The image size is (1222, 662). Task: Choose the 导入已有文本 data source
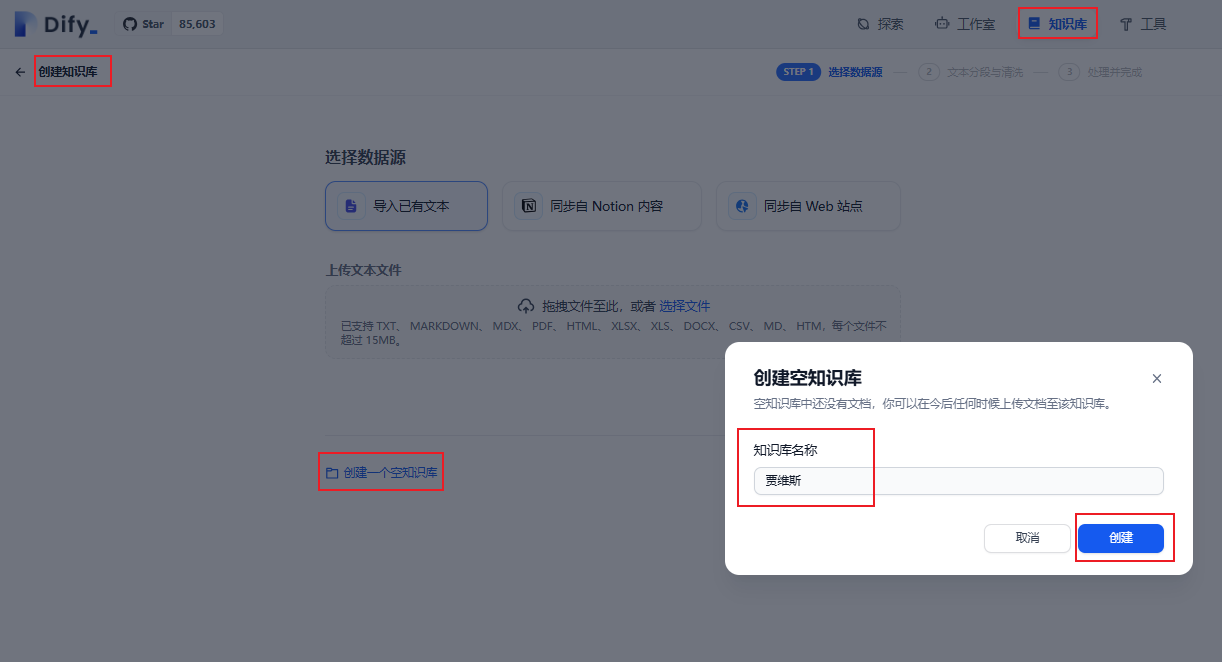[x=406, y=206]
